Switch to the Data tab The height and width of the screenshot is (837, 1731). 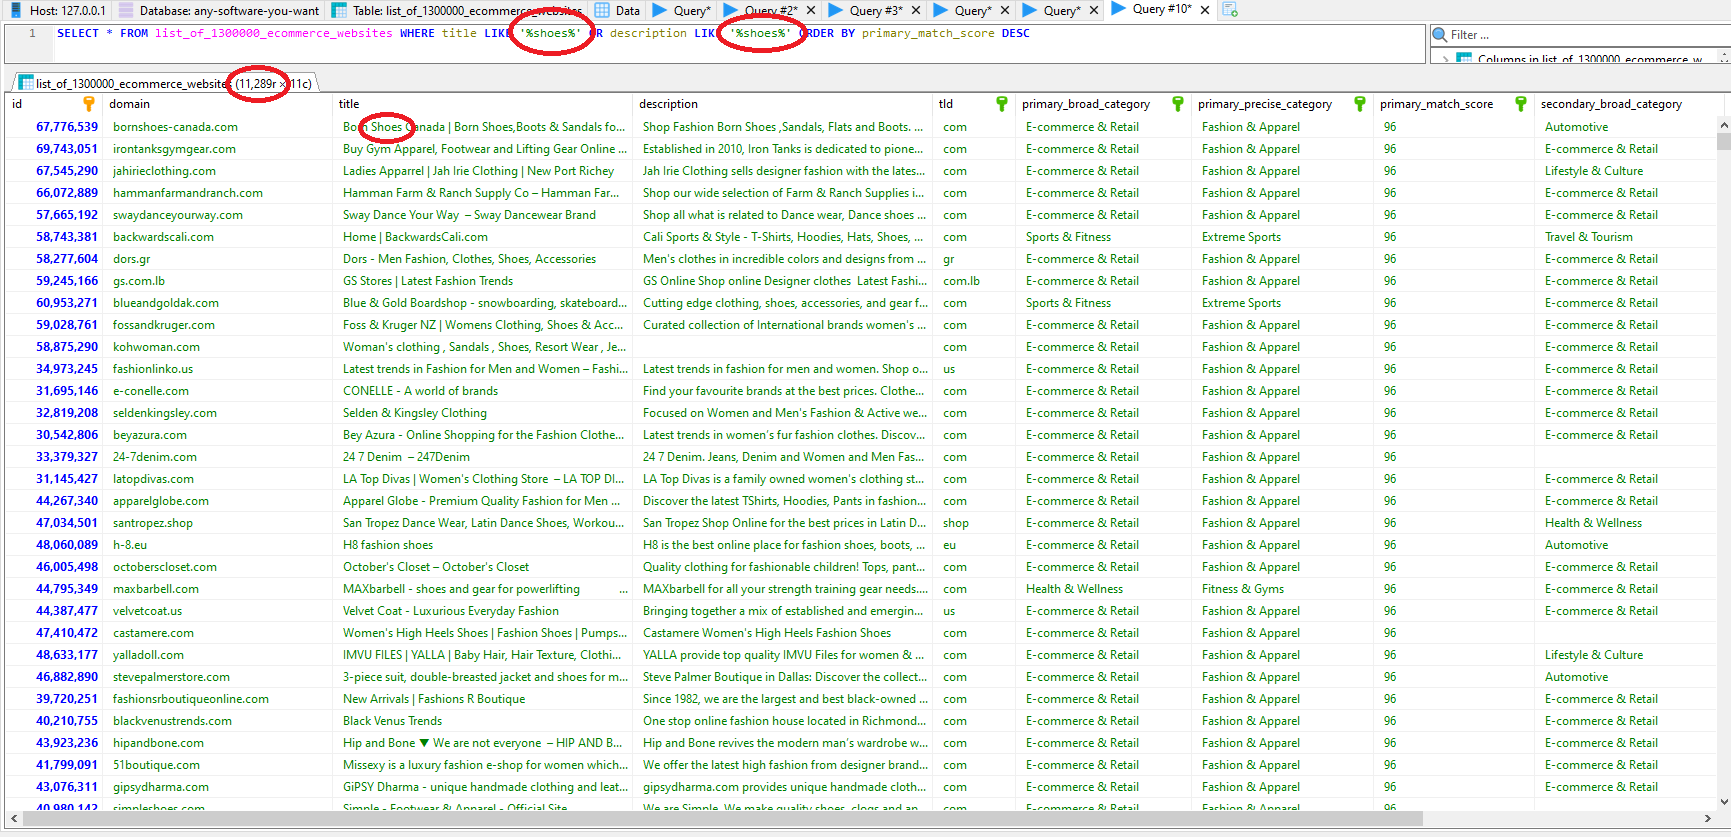[x=617, y=10]
